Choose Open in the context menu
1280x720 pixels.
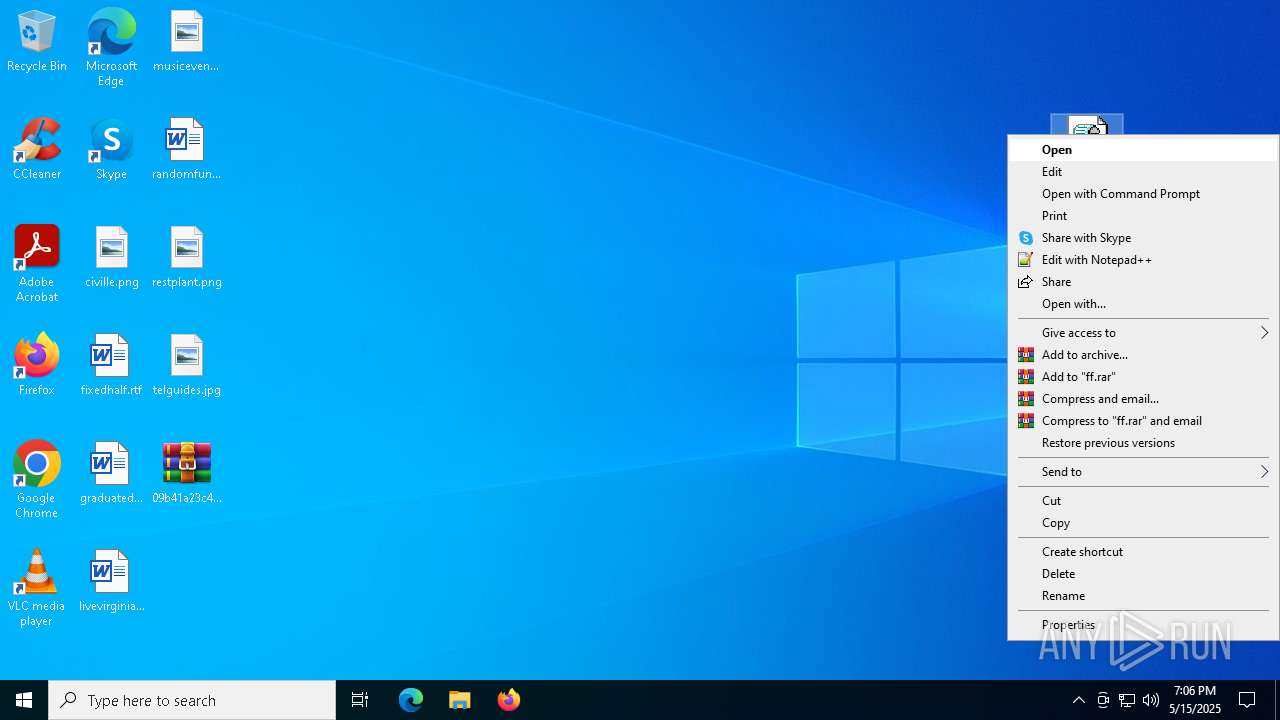pos(1143,150)
